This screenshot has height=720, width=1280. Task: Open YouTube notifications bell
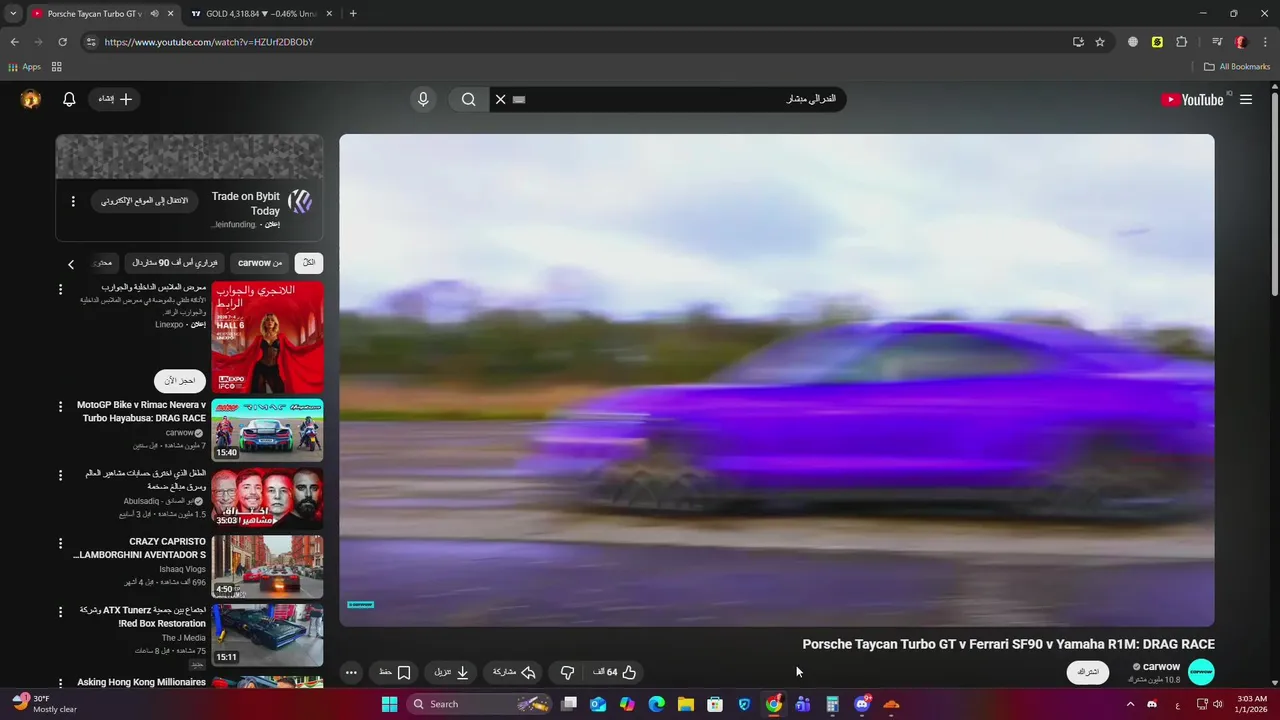[x=69, y=99]
